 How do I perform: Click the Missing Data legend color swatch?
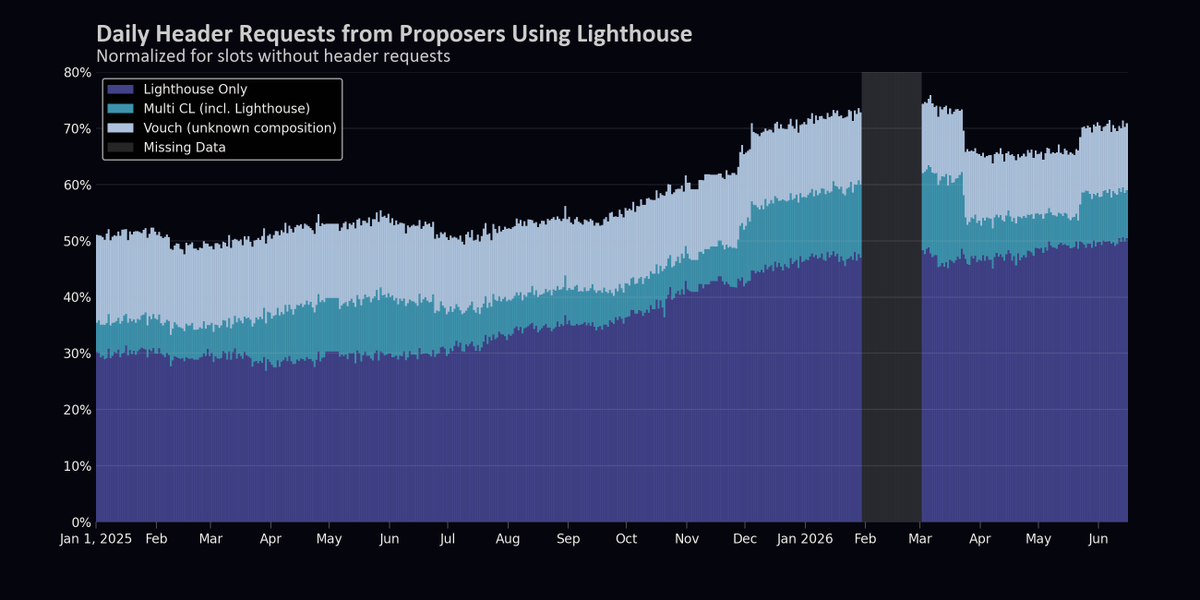pyautogui.click(x=120, y=147)
